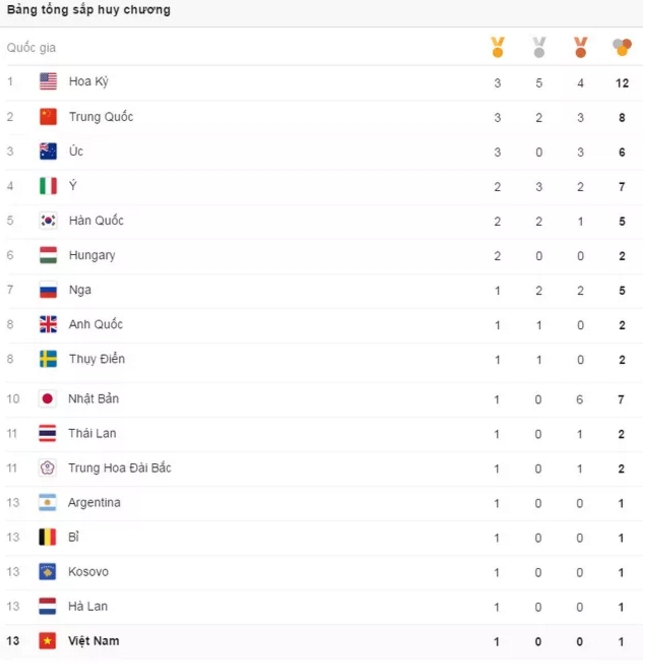647x664 pixels.
Task: Click the Bảng tổng sắp huy chương title
Action: pos(88,10)
